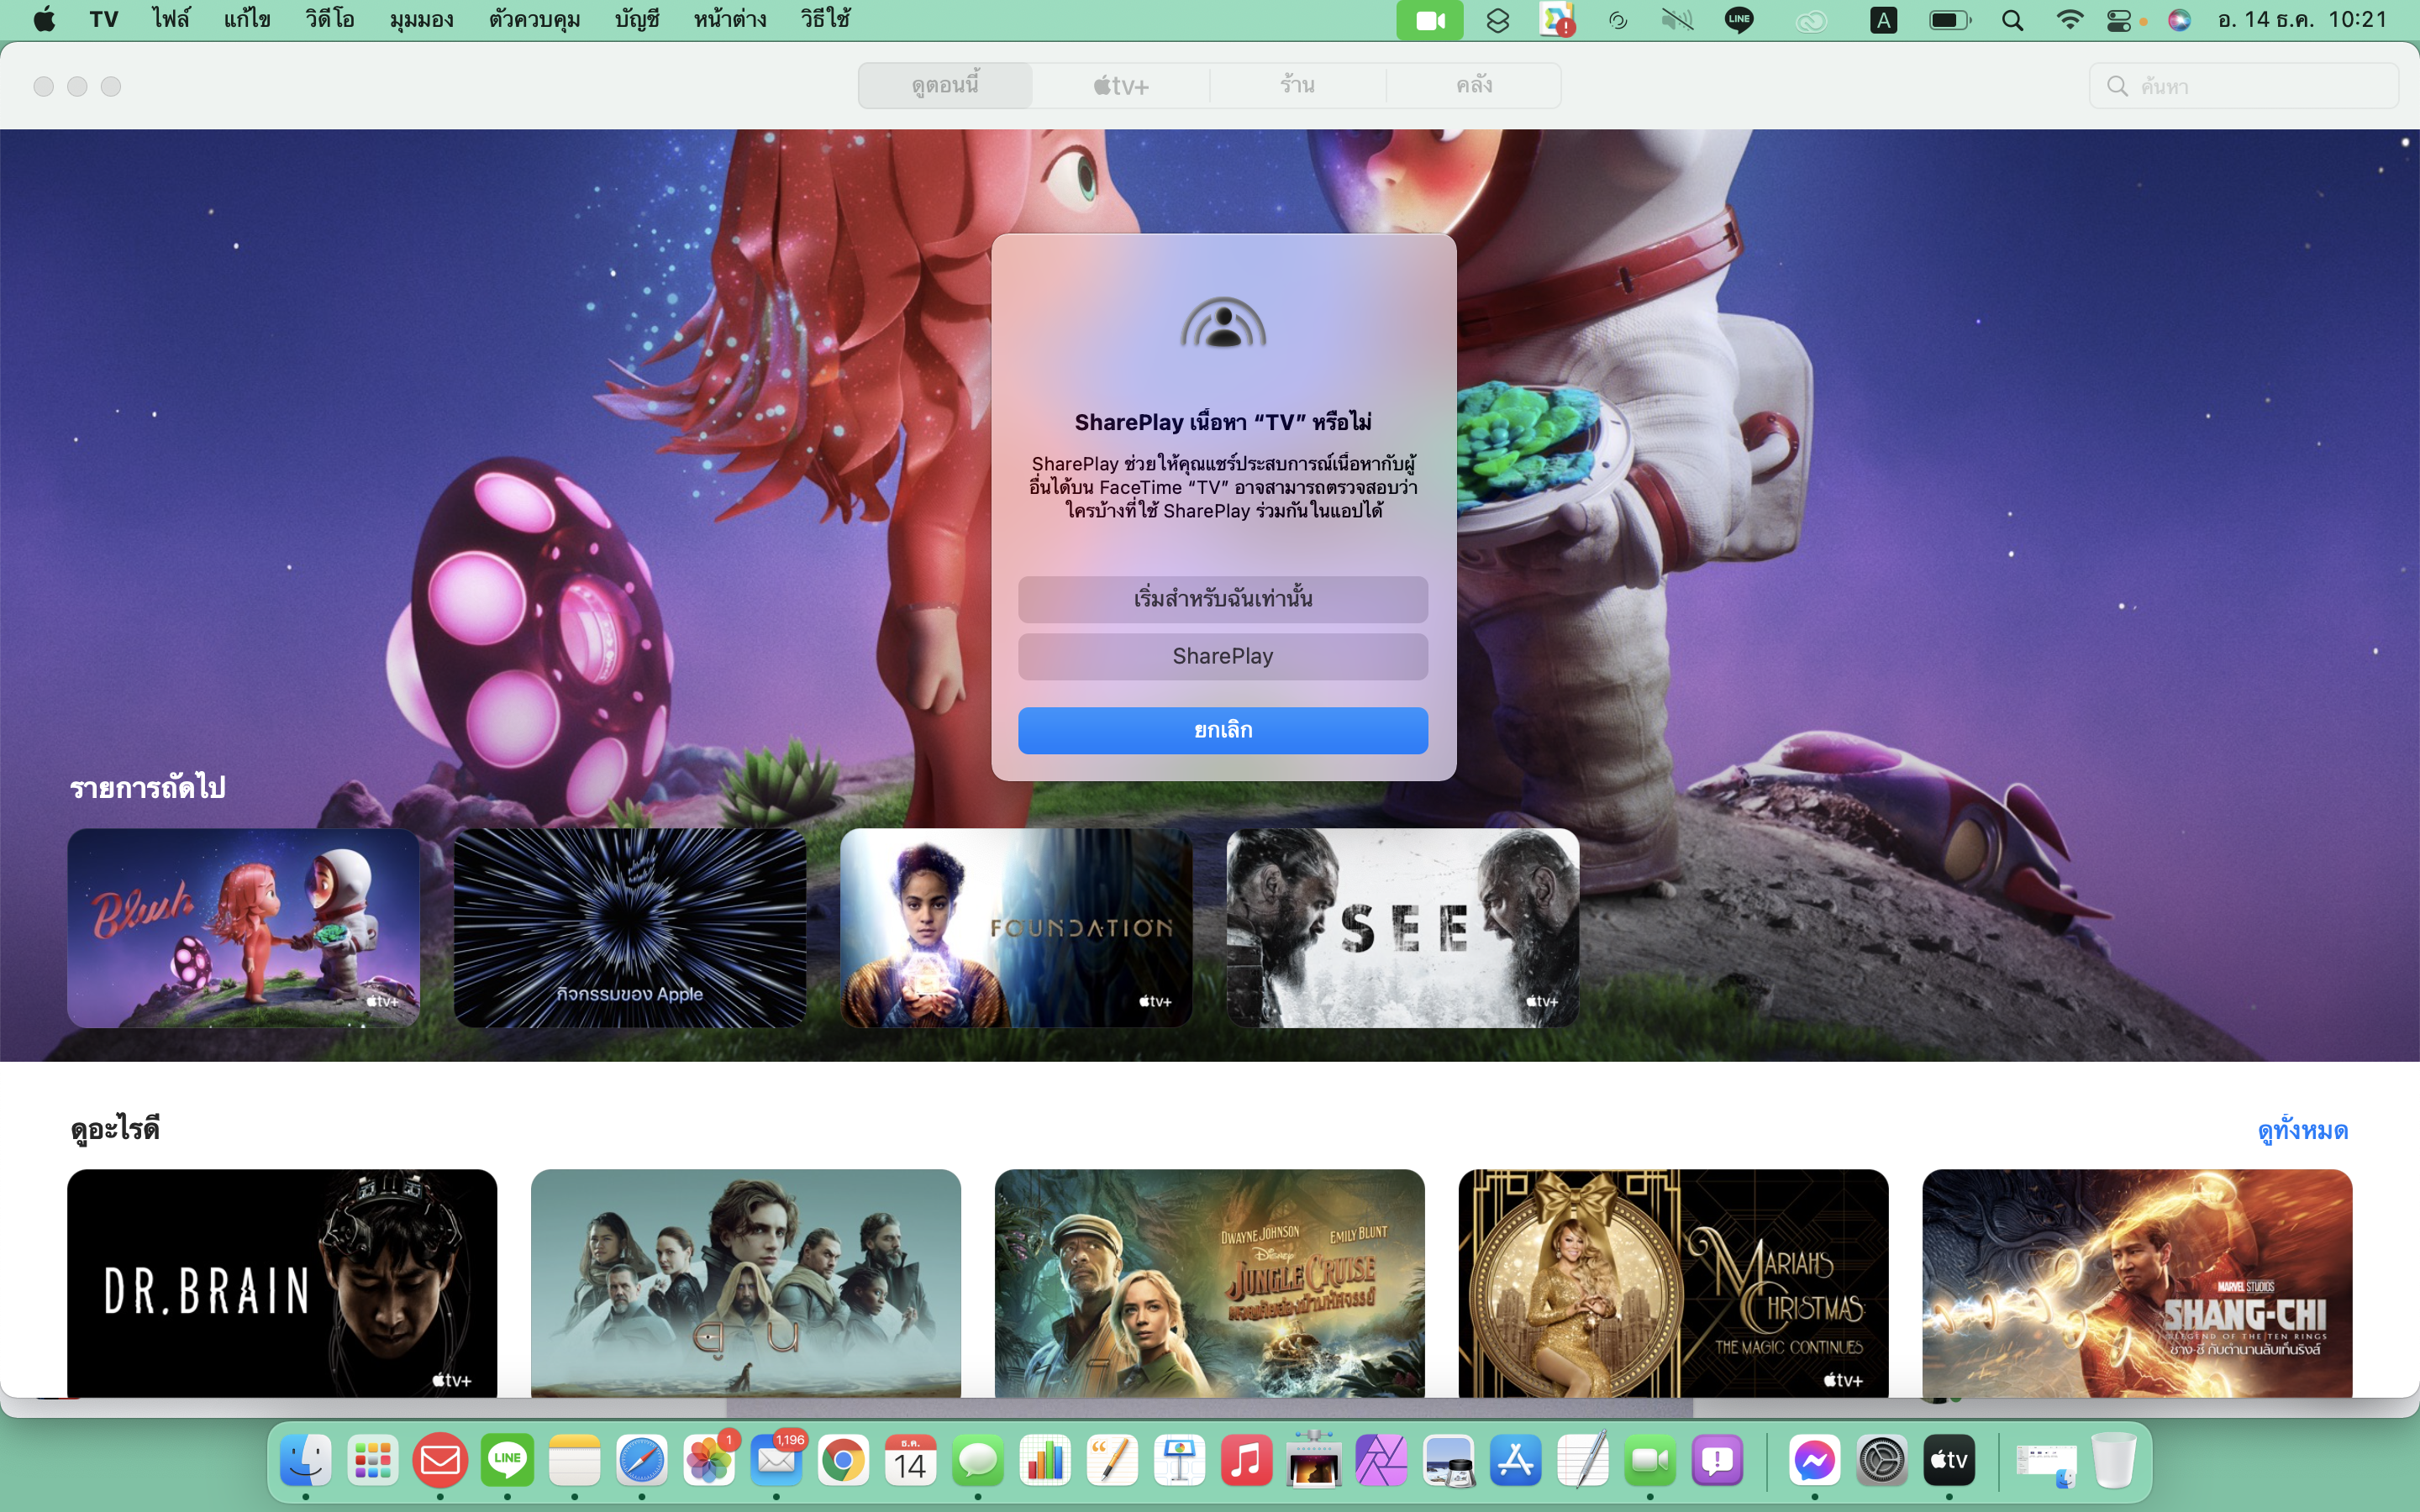
Task: Open the battery status menu
Action: [1948, 20]
